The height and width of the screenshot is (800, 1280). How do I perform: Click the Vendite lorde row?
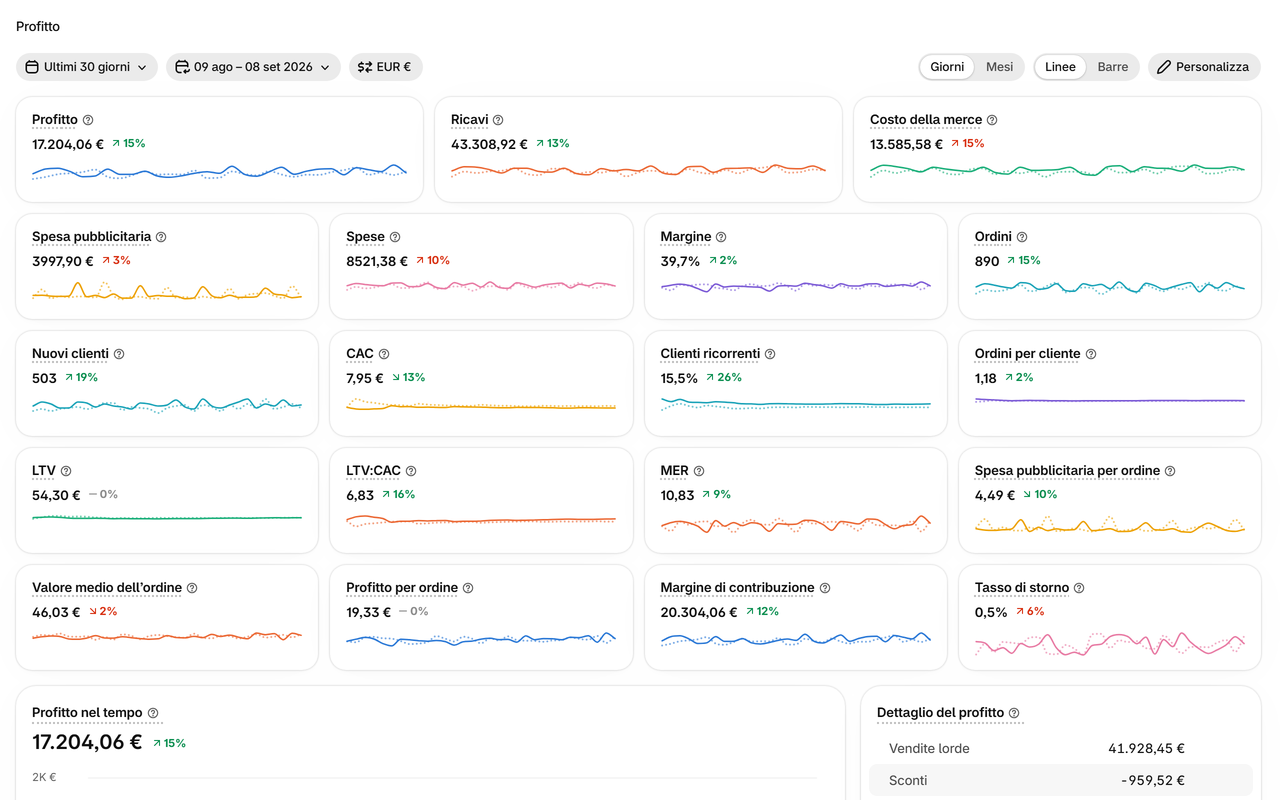[x=1061, y=748]
